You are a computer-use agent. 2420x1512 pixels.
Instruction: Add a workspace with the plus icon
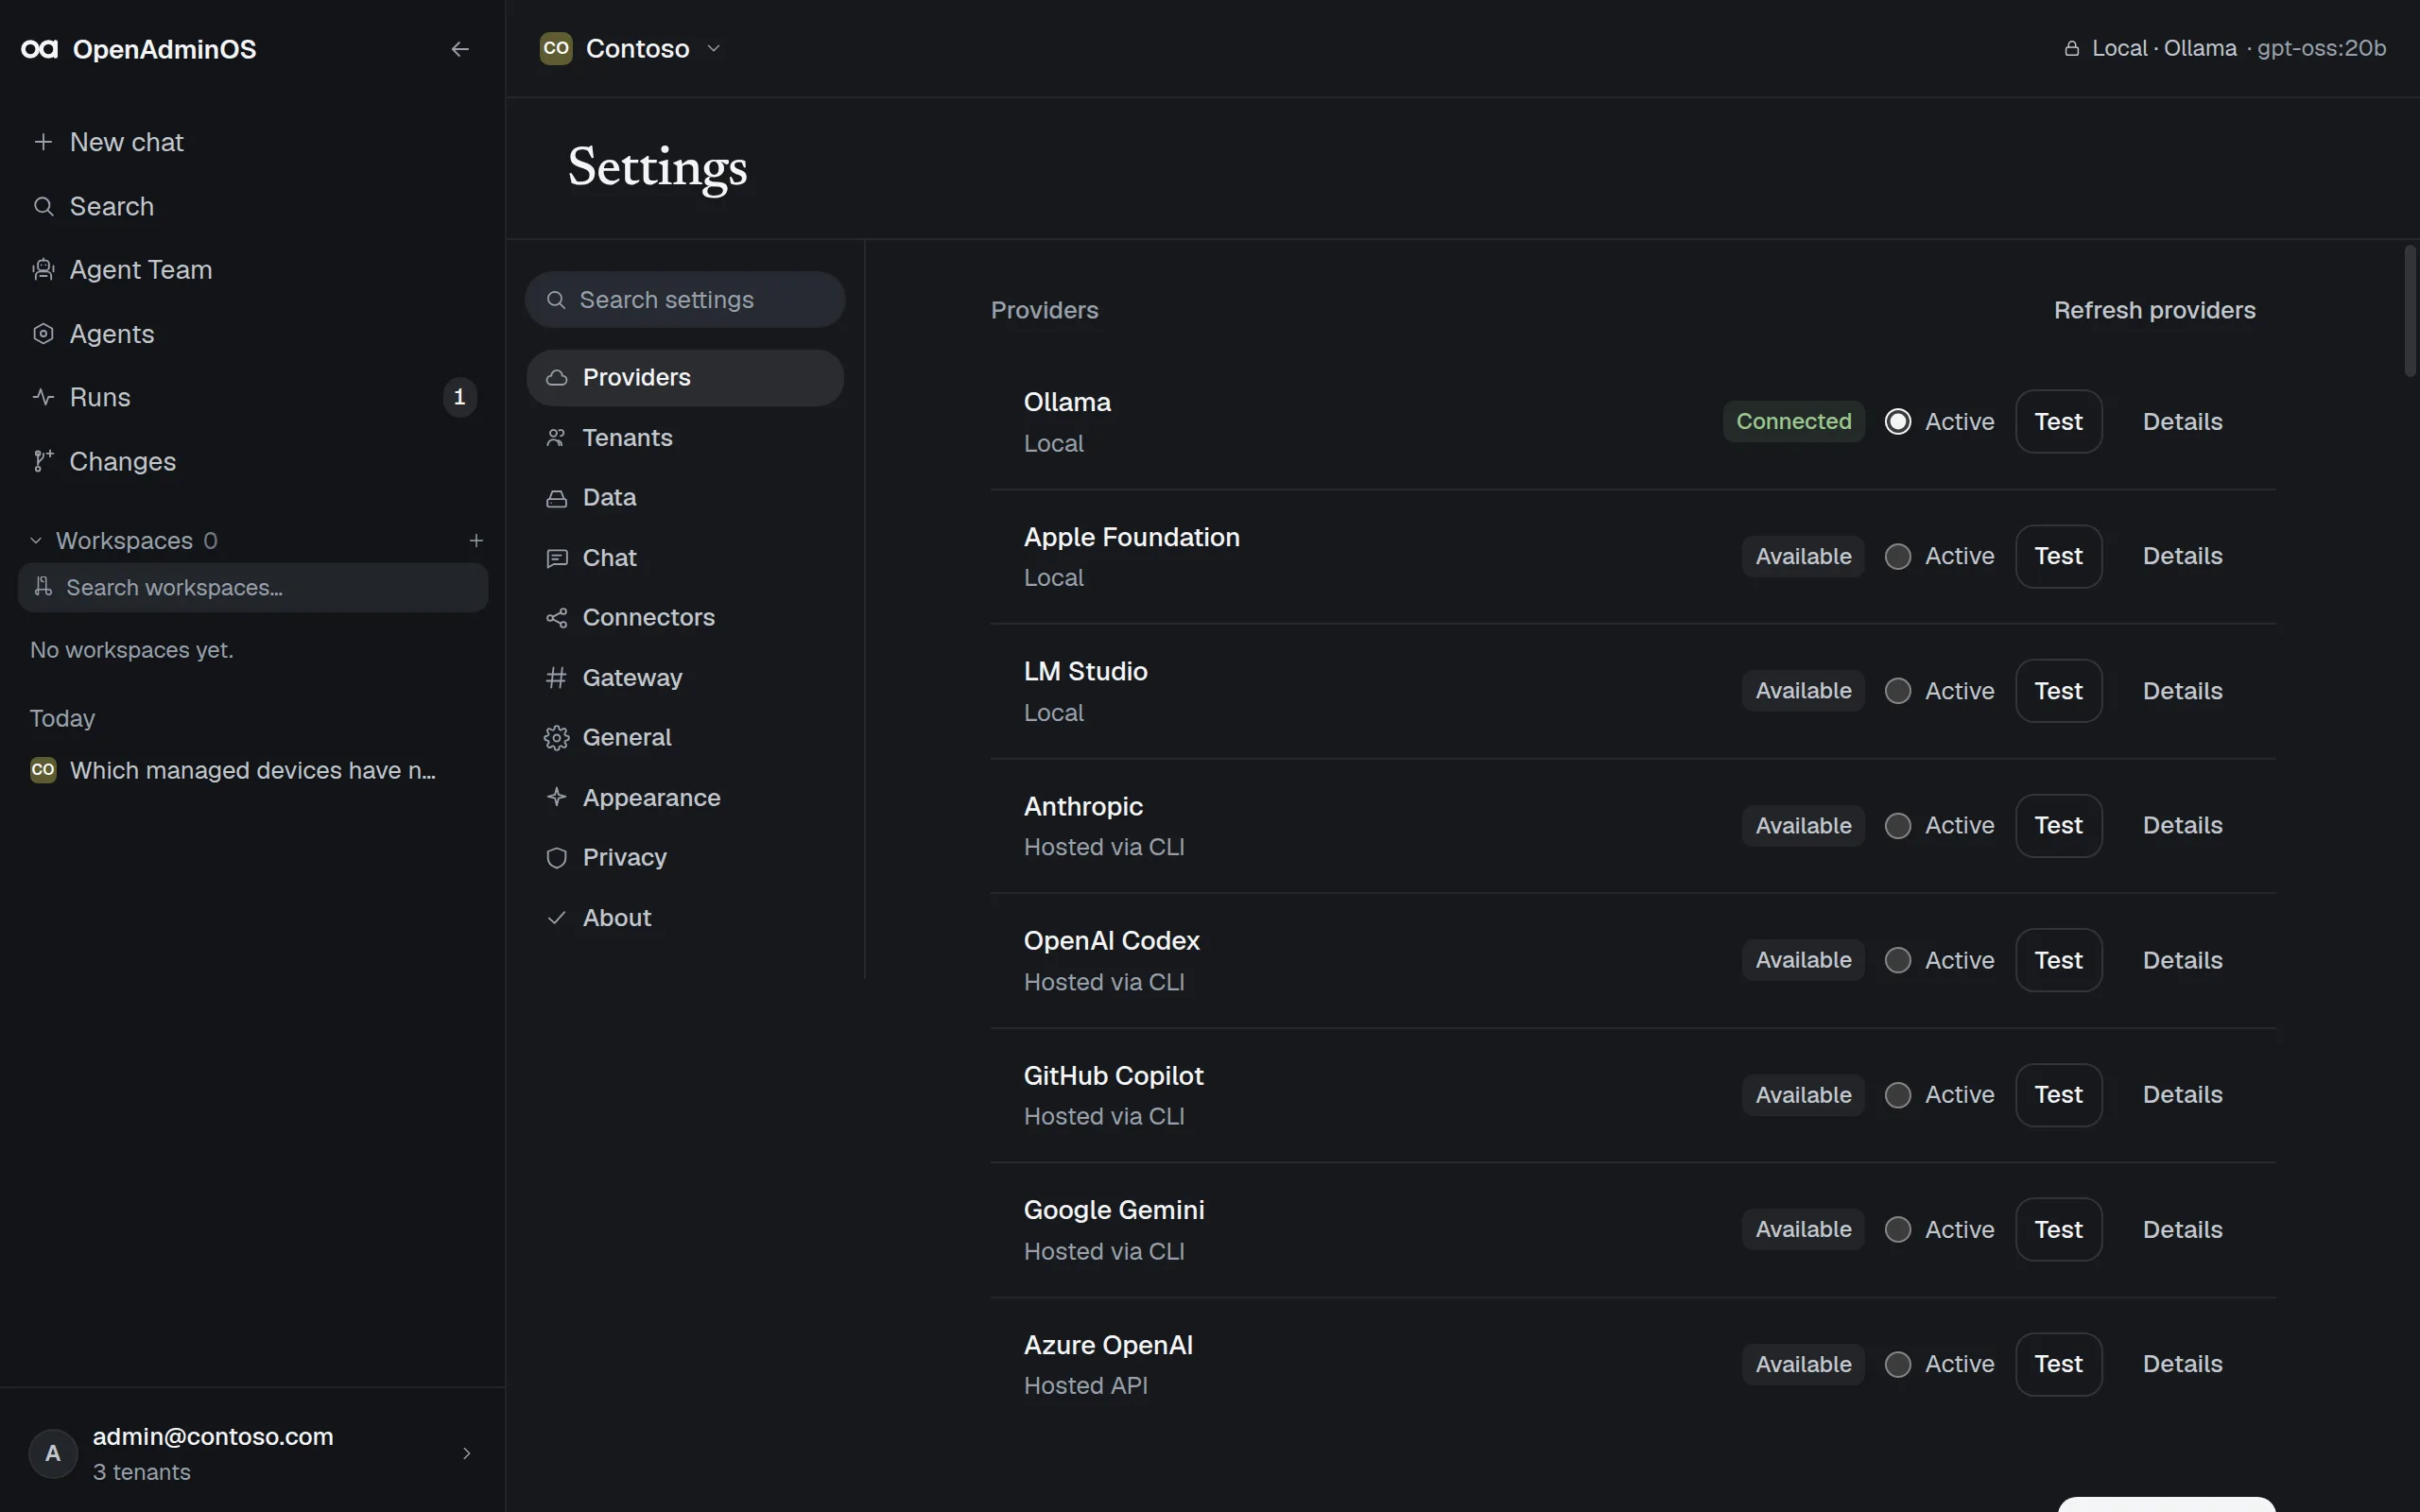tap(476, 540)
